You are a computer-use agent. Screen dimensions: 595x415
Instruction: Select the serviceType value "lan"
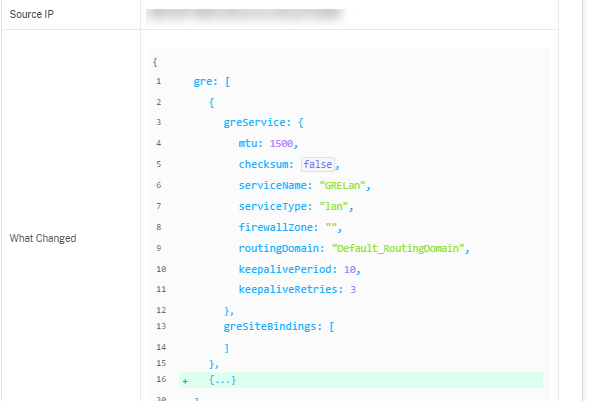tap(334, 206)
